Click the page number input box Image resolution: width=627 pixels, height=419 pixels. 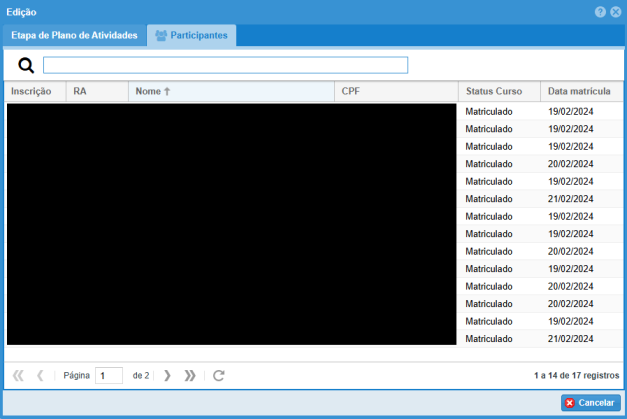[x=108, y=376]
